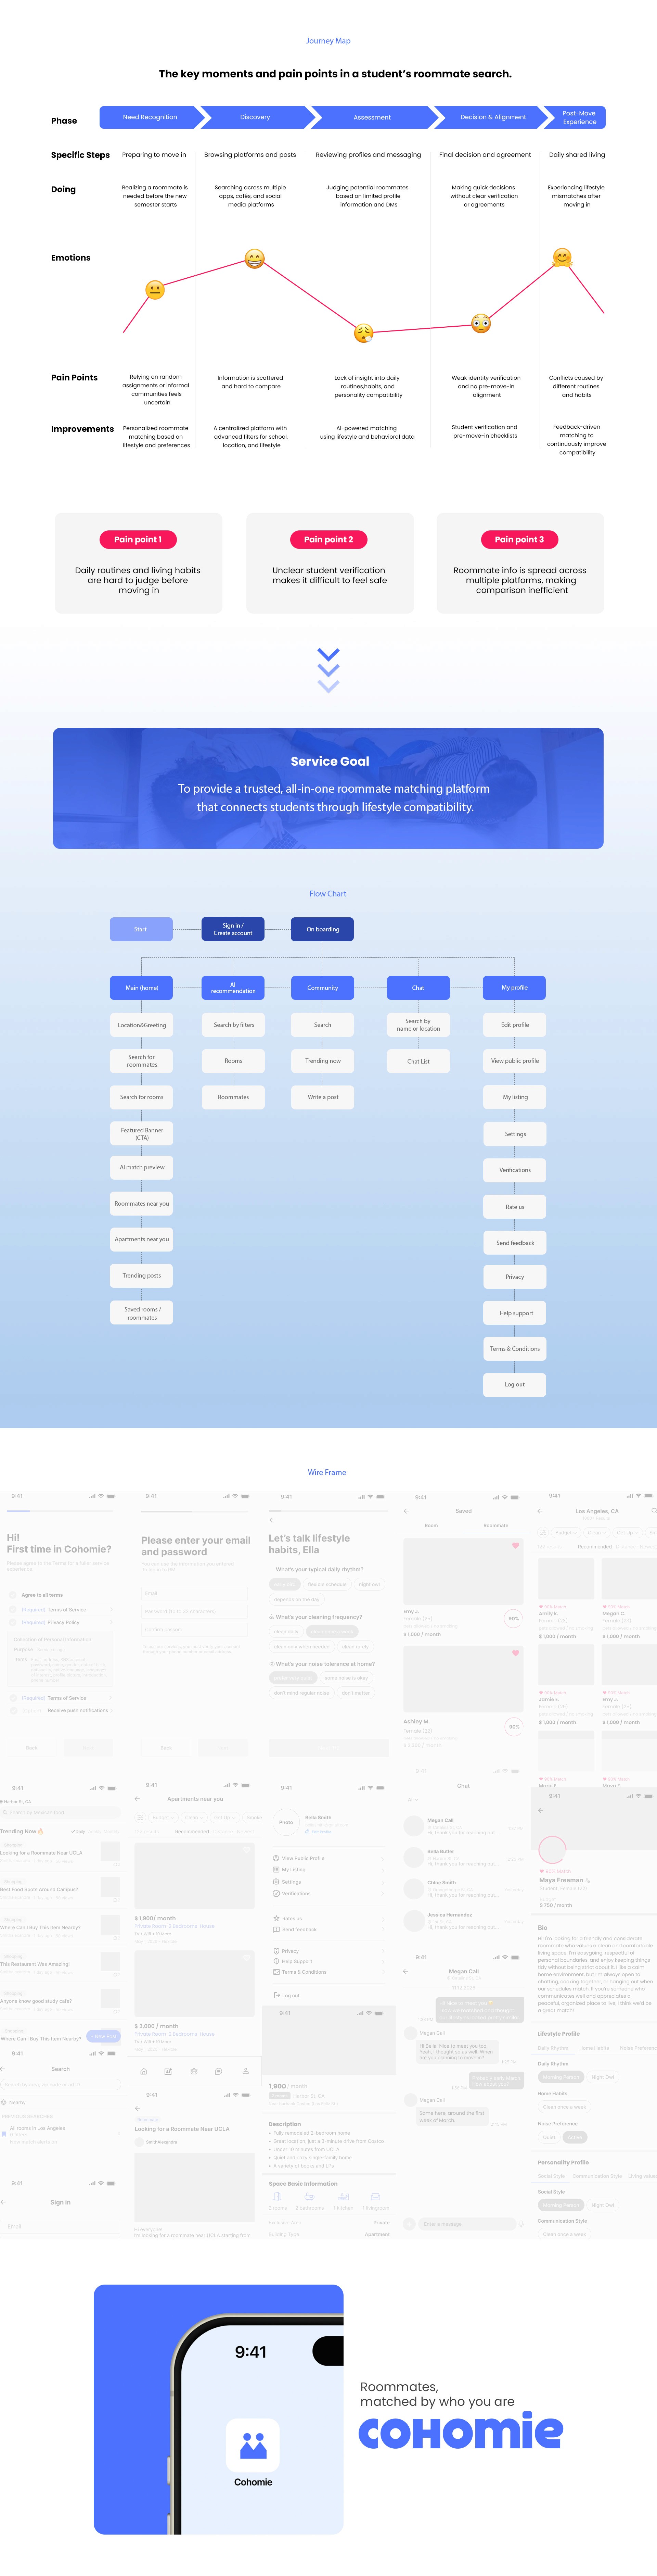
Task: Click the Cohomie app icon on phone mockup
Action: (x=253, y=2445)
